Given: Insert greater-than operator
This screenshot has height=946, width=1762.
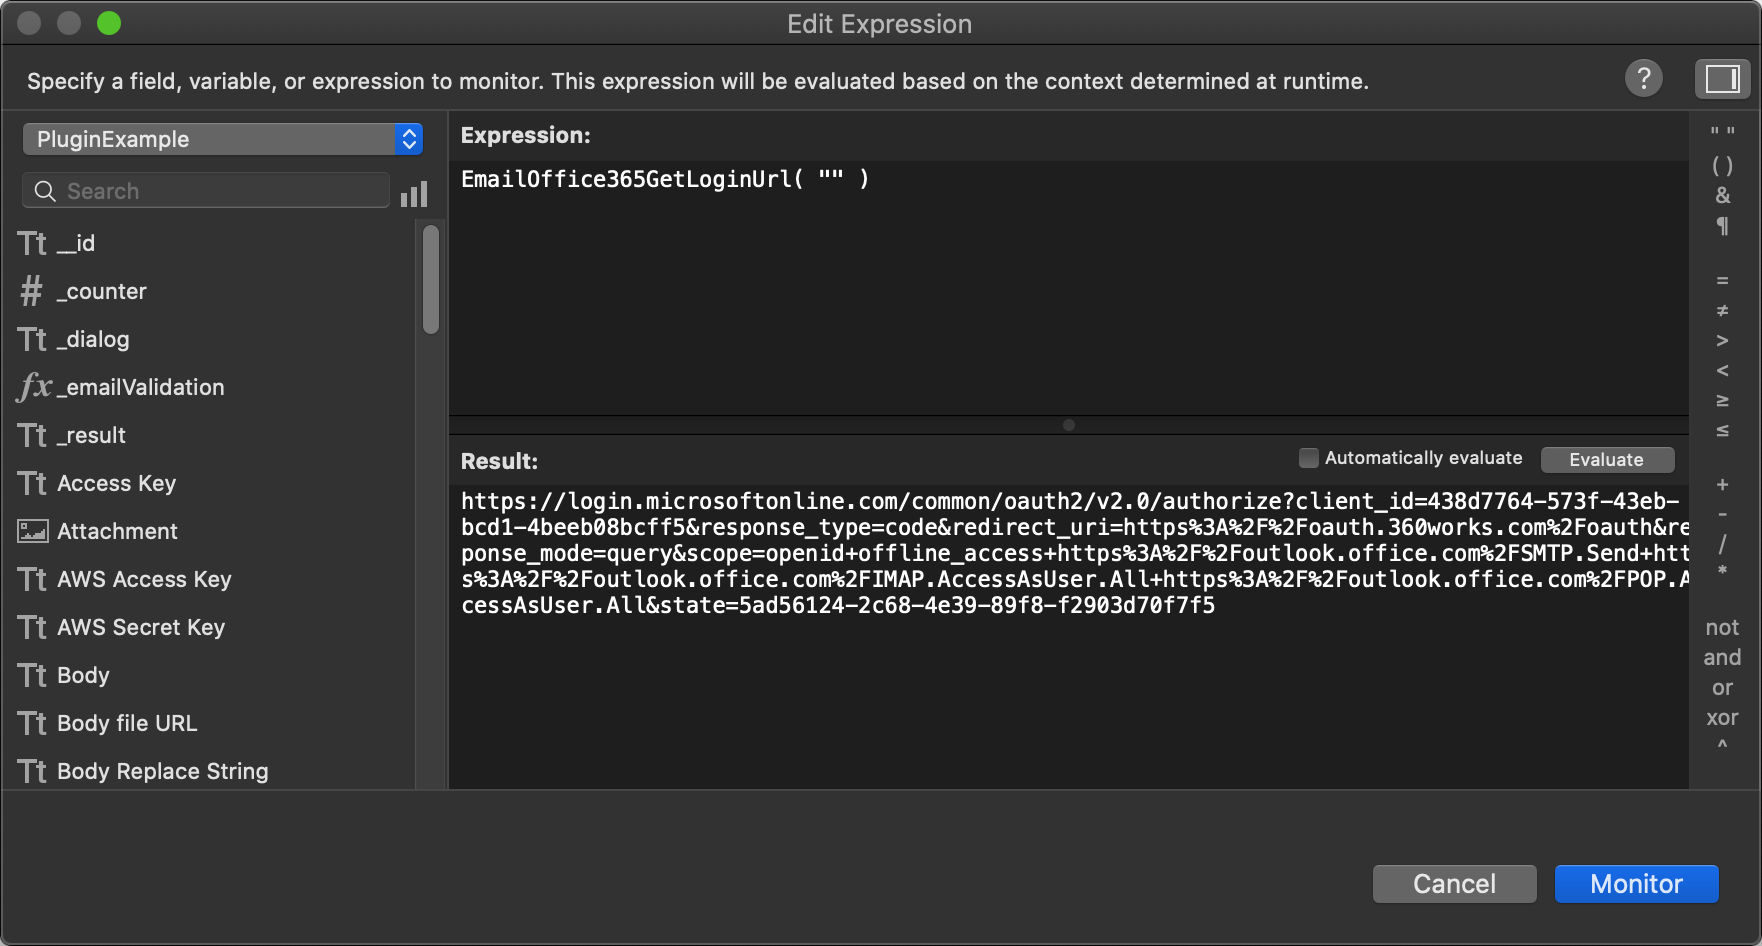Looking at the screenshot, I should click(x=1722, y=341).
